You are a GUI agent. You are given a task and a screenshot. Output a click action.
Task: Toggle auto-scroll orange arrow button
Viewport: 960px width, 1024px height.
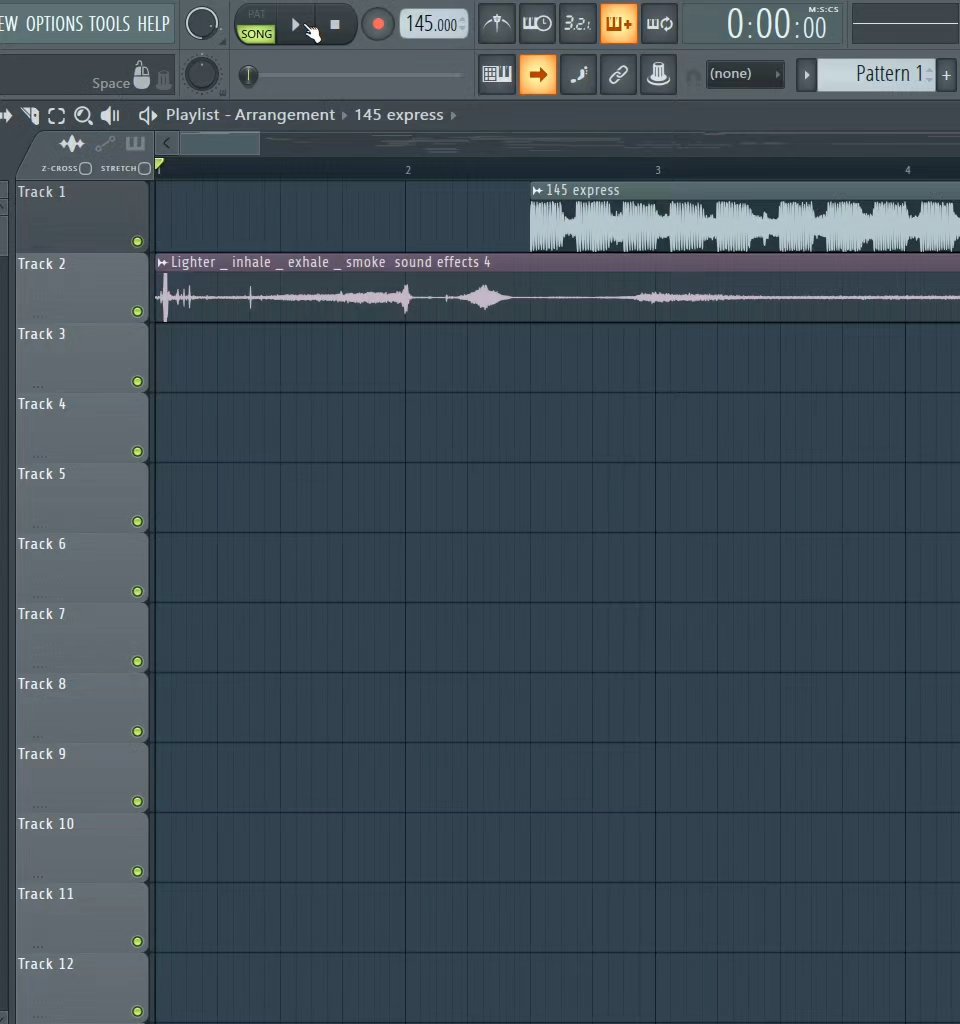point(537,74)
